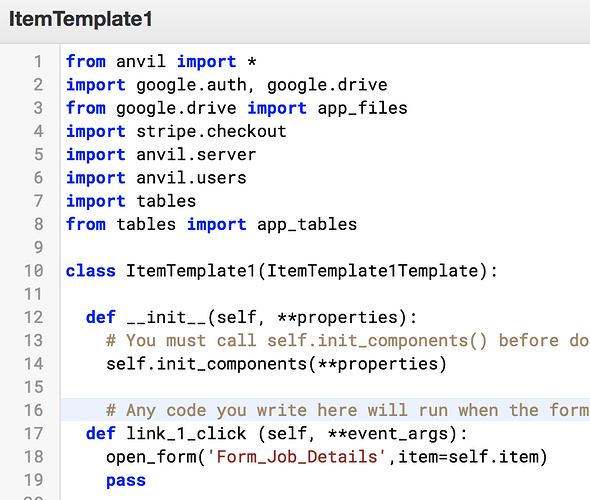Click the highlighted 'Any code you write' comment

347,410
